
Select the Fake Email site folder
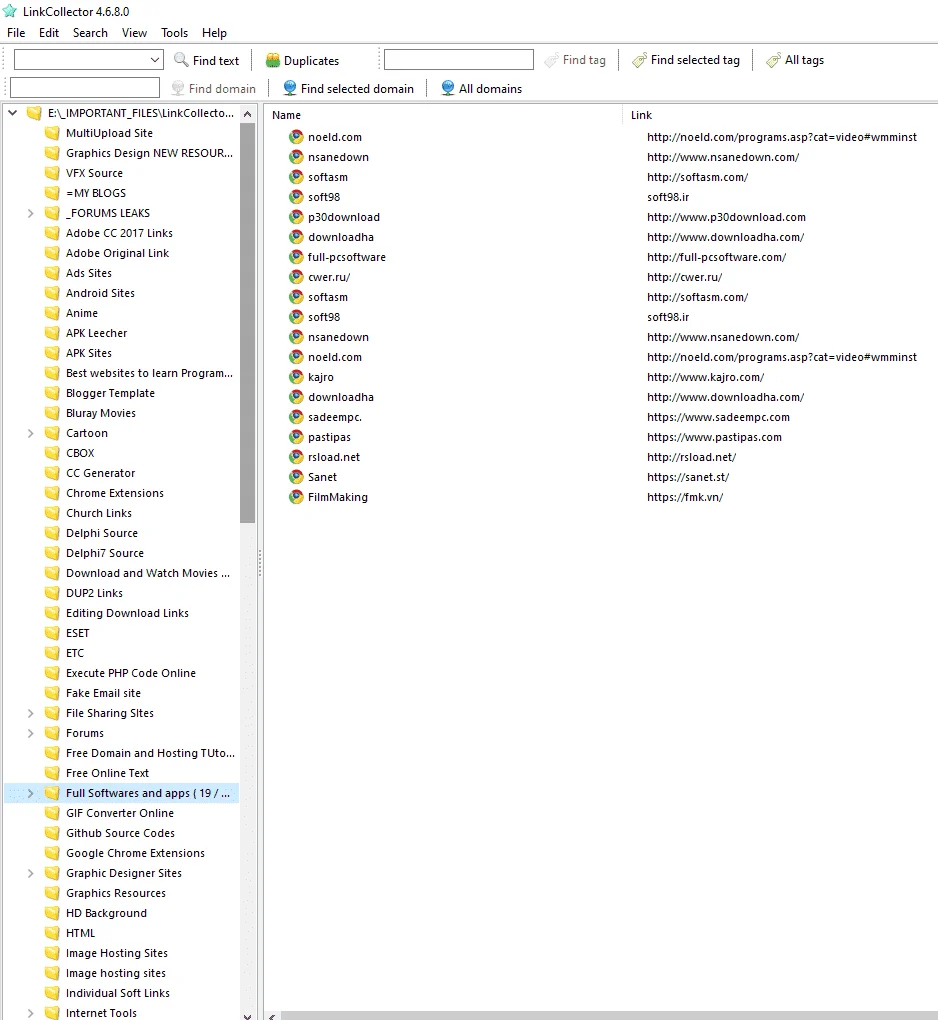click(103, 693)
